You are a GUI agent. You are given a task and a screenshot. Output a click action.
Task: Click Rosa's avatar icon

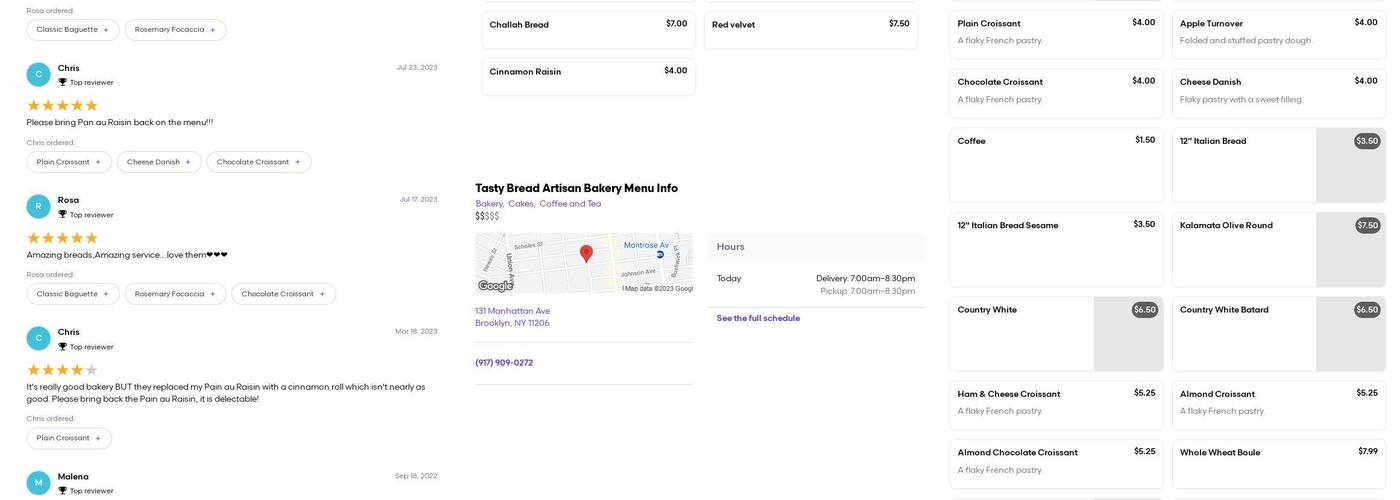coord(38,206)
